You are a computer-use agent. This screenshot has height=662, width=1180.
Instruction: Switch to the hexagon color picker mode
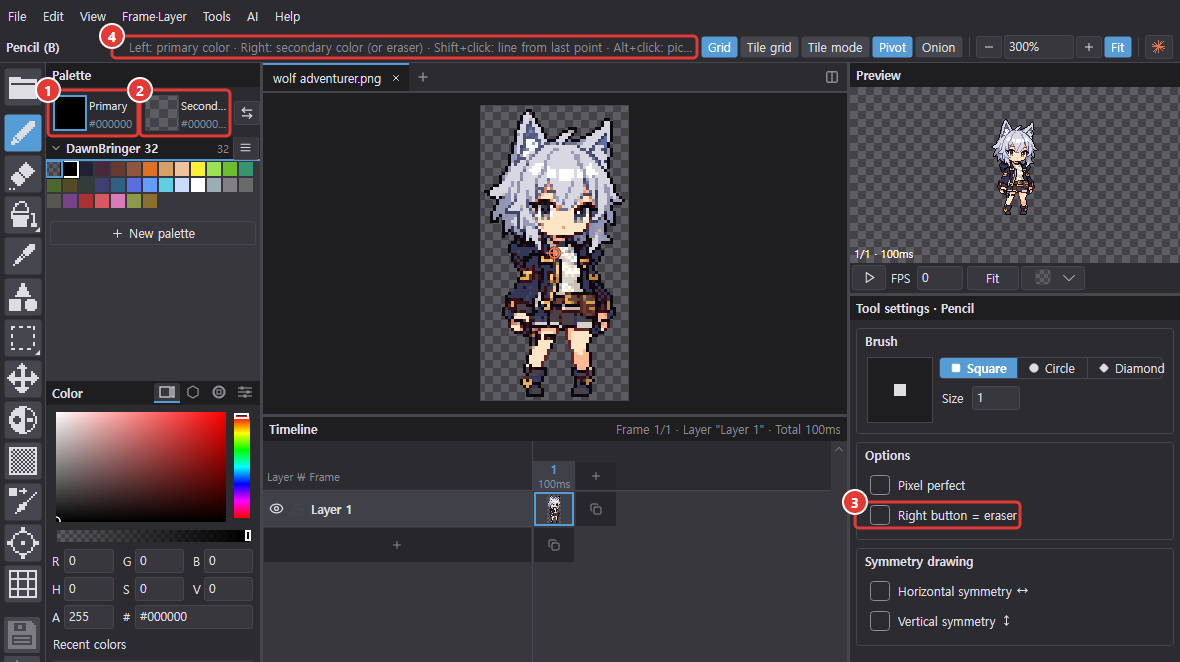click(x=193, y=392)
